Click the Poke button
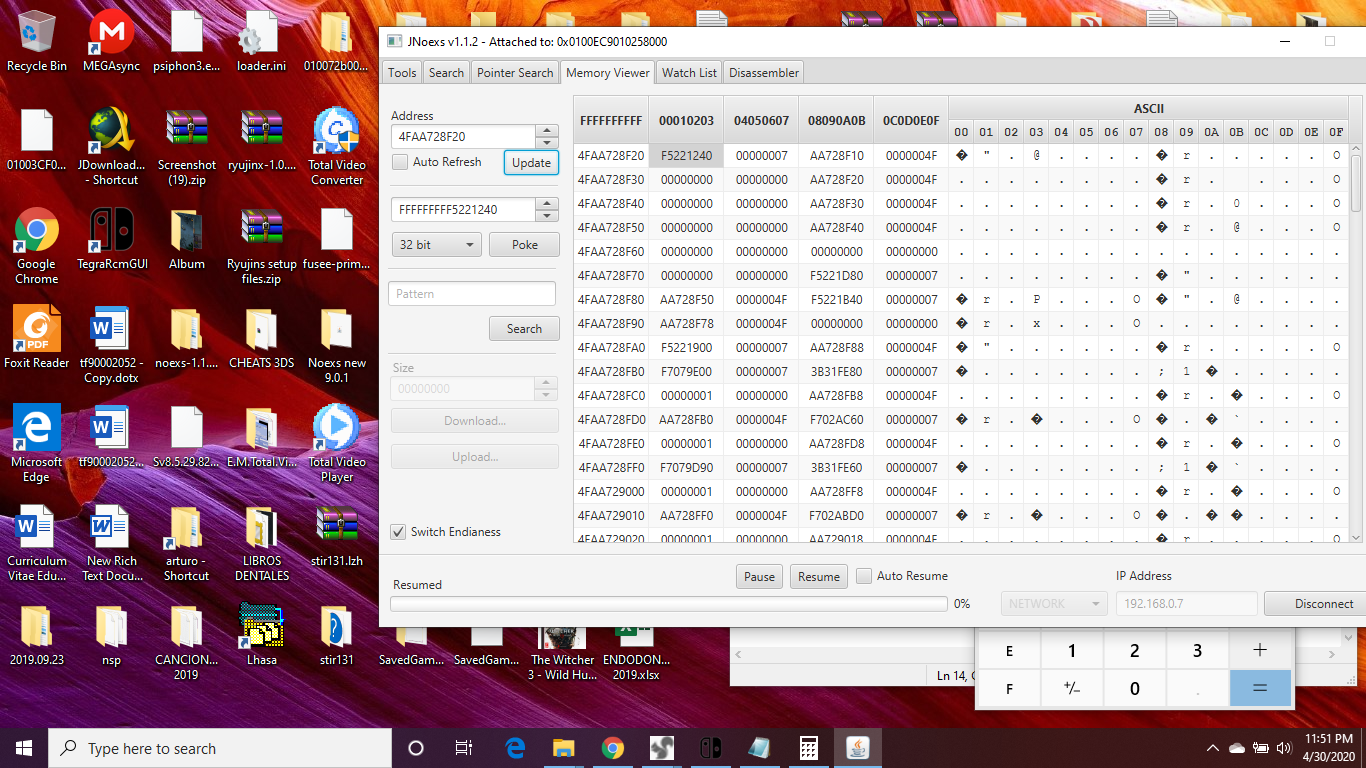 point(525,245)
